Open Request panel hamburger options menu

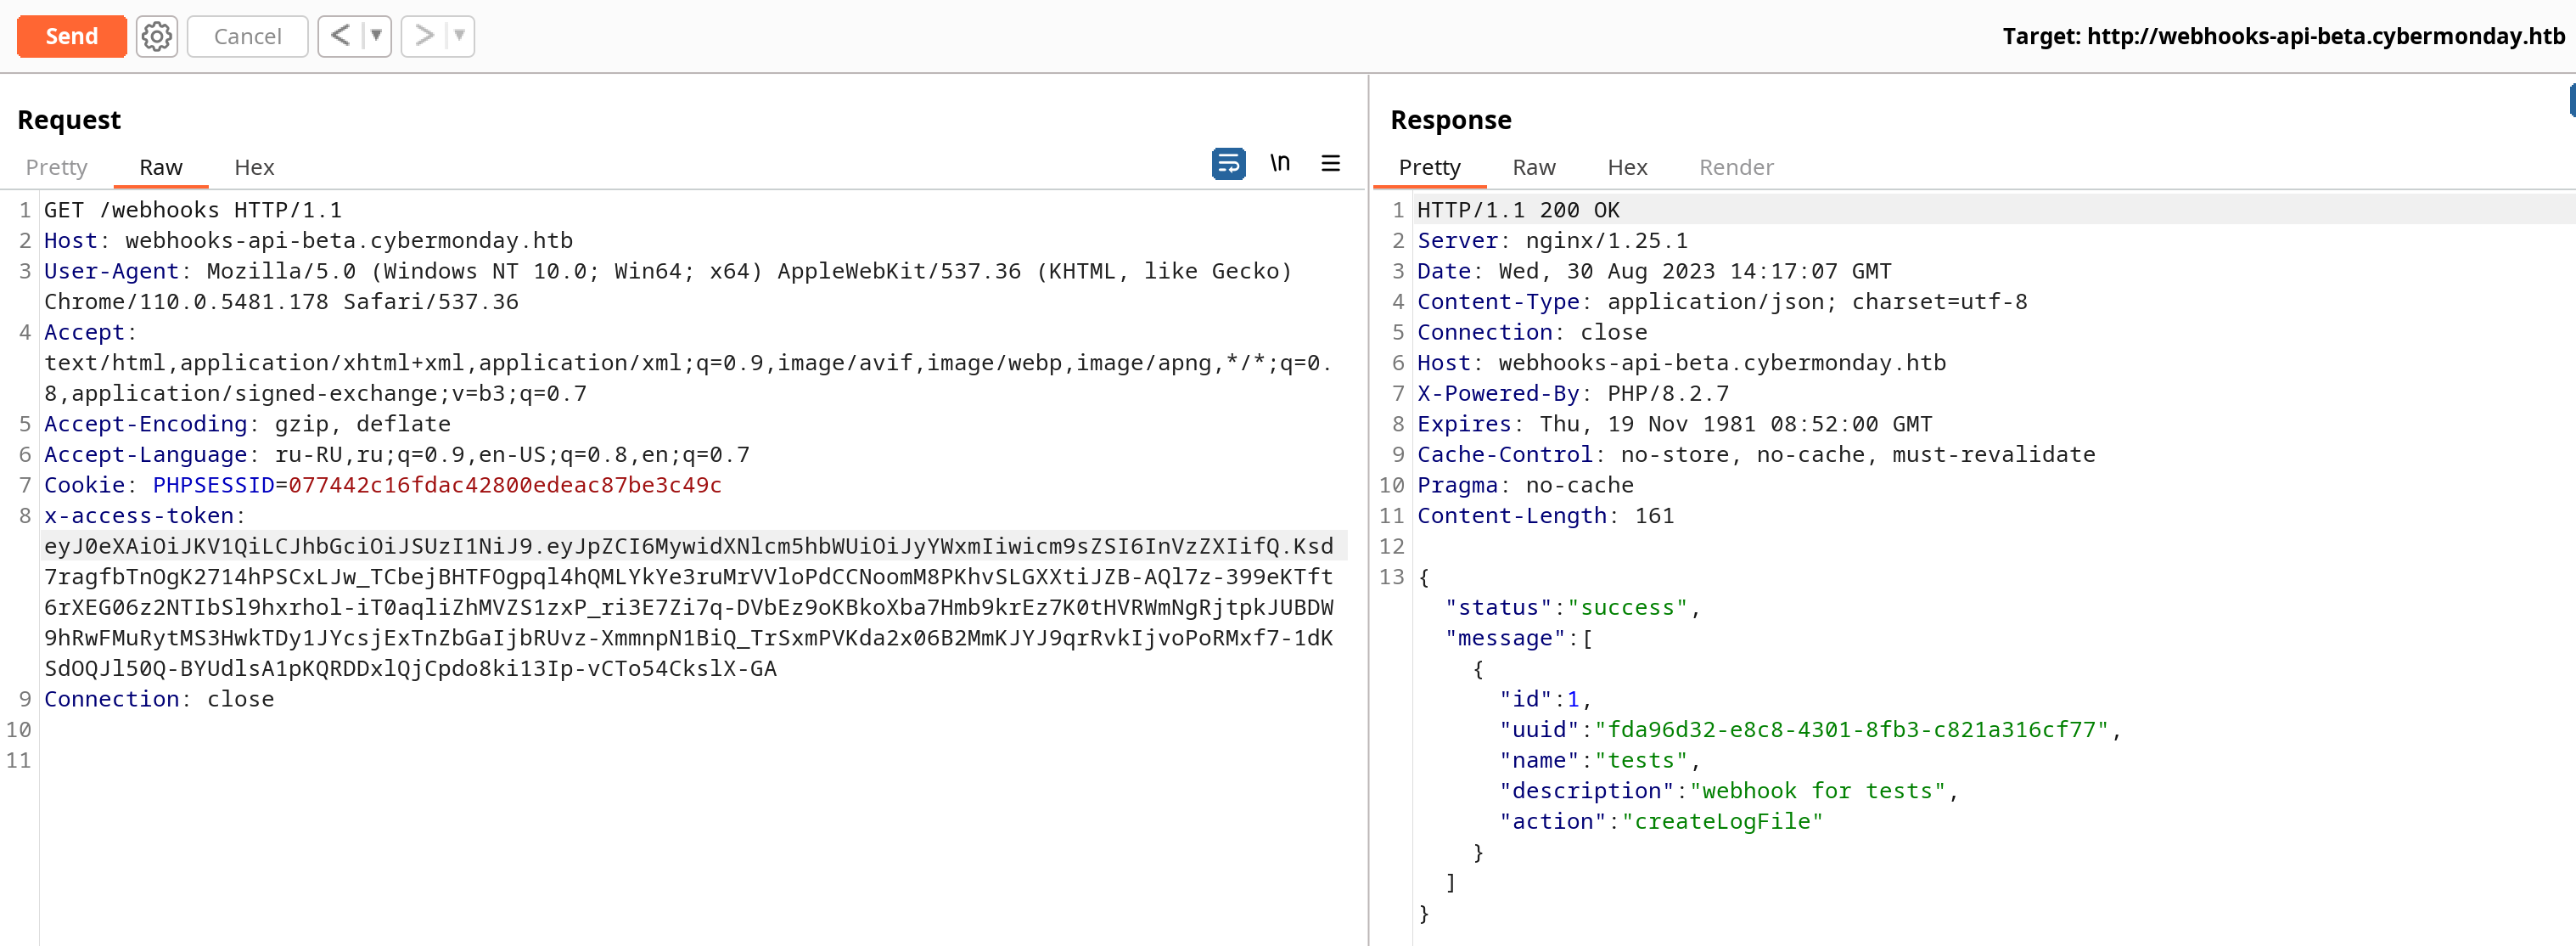click(1330, 163)
